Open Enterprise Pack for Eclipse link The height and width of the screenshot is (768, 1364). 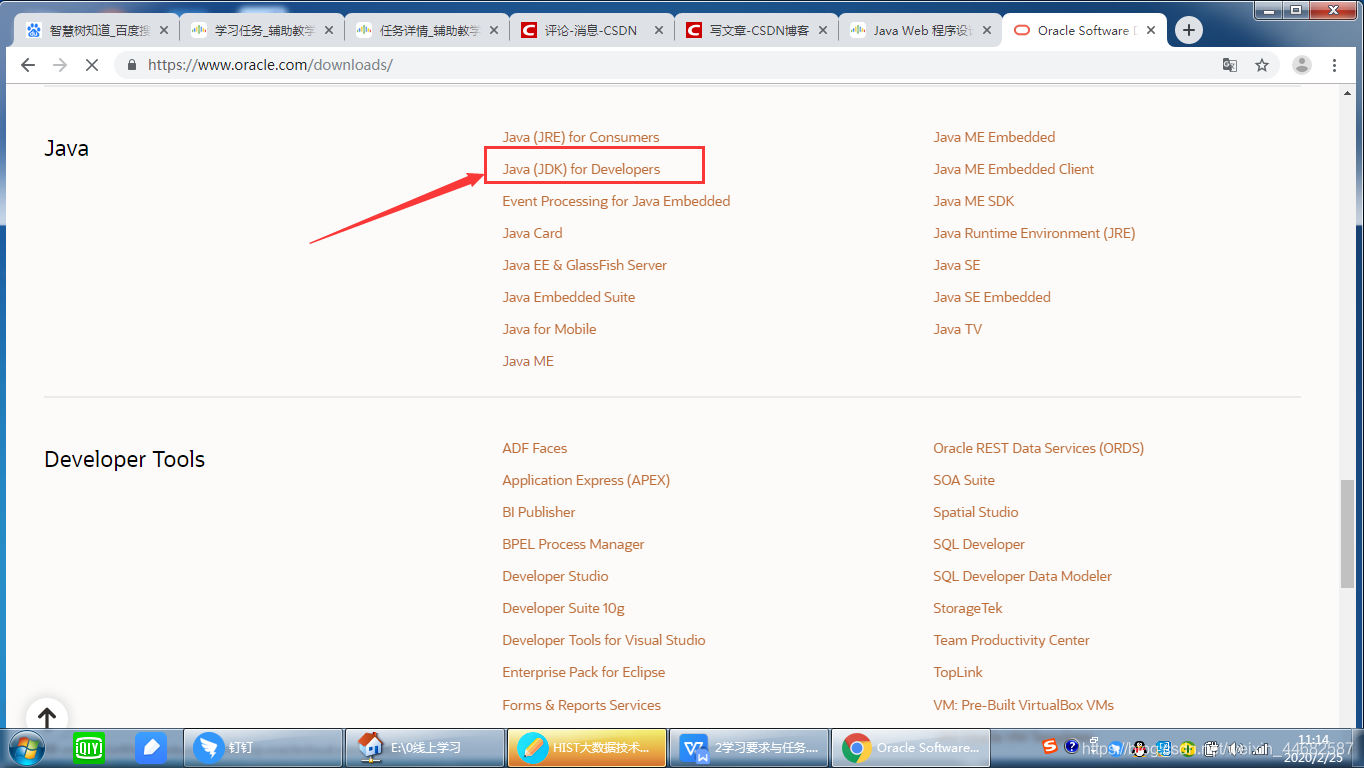click(583, 672)
